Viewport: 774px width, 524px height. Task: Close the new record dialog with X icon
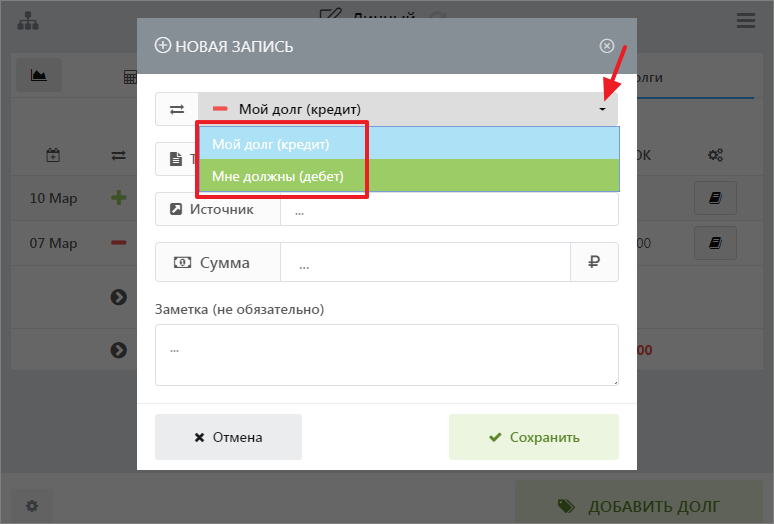tap(606, 46)
